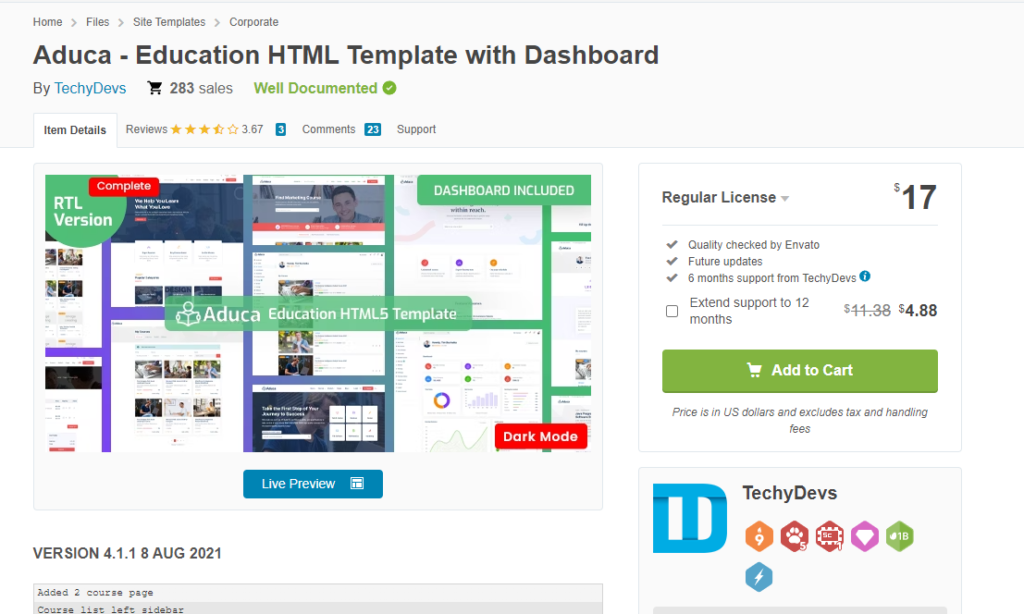
Task: Check the Extend support to 12 months box
Action: [x=672, y=311]
